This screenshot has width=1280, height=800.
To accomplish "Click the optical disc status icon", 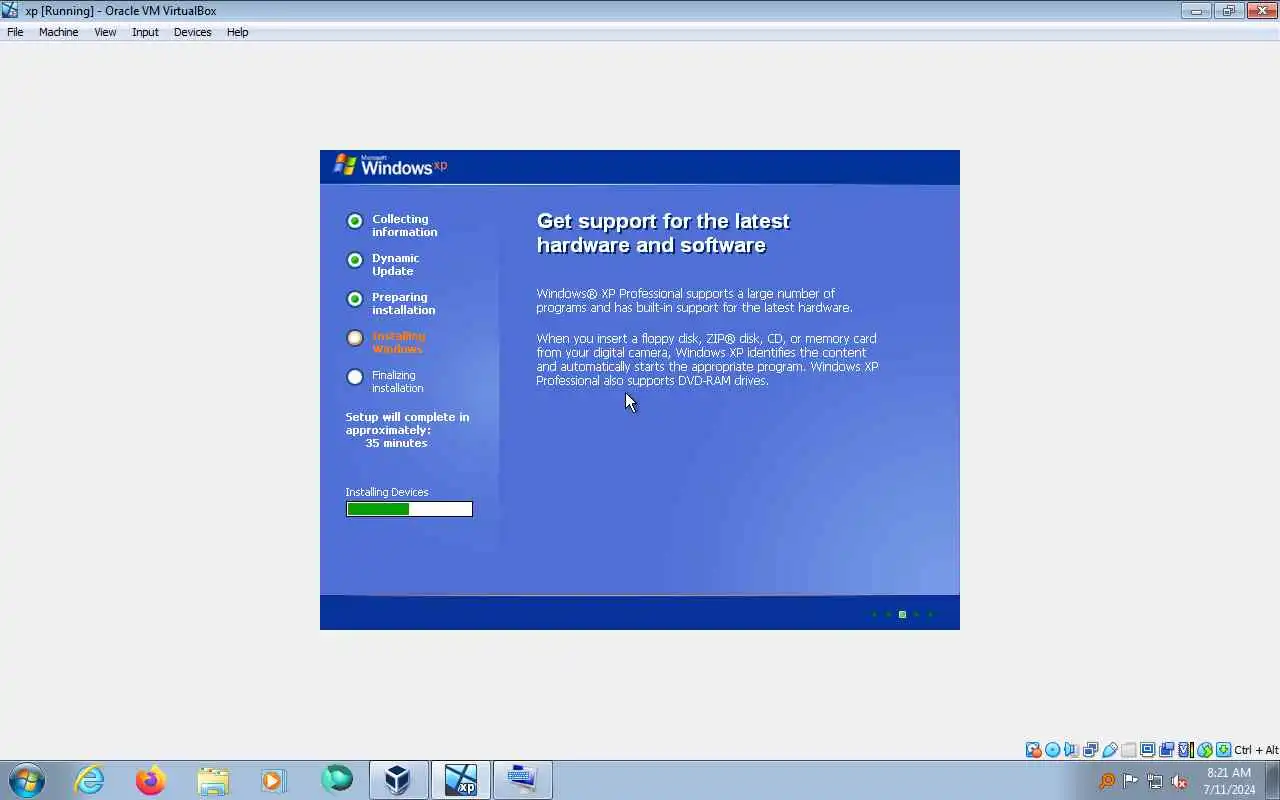I will 1052,750.
